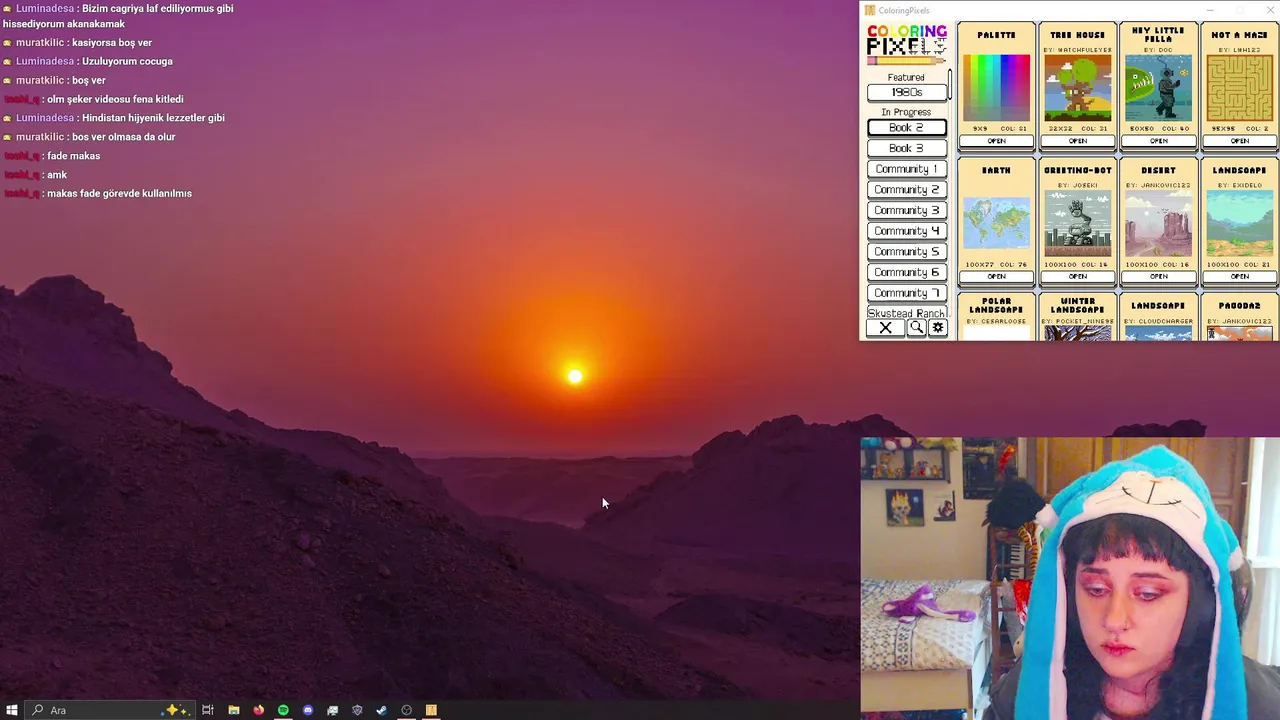Click chat message 'Uzuluyorum cocuga'
Viewport: 1280px width, 720px height.
click(127, 61)
